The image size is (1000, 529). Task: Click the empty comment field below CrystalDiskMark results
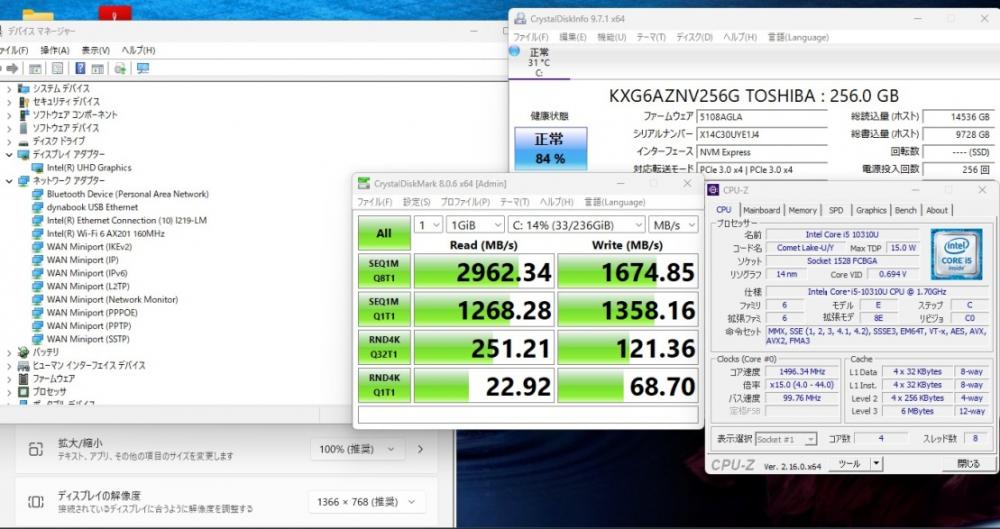coord(528,415)
